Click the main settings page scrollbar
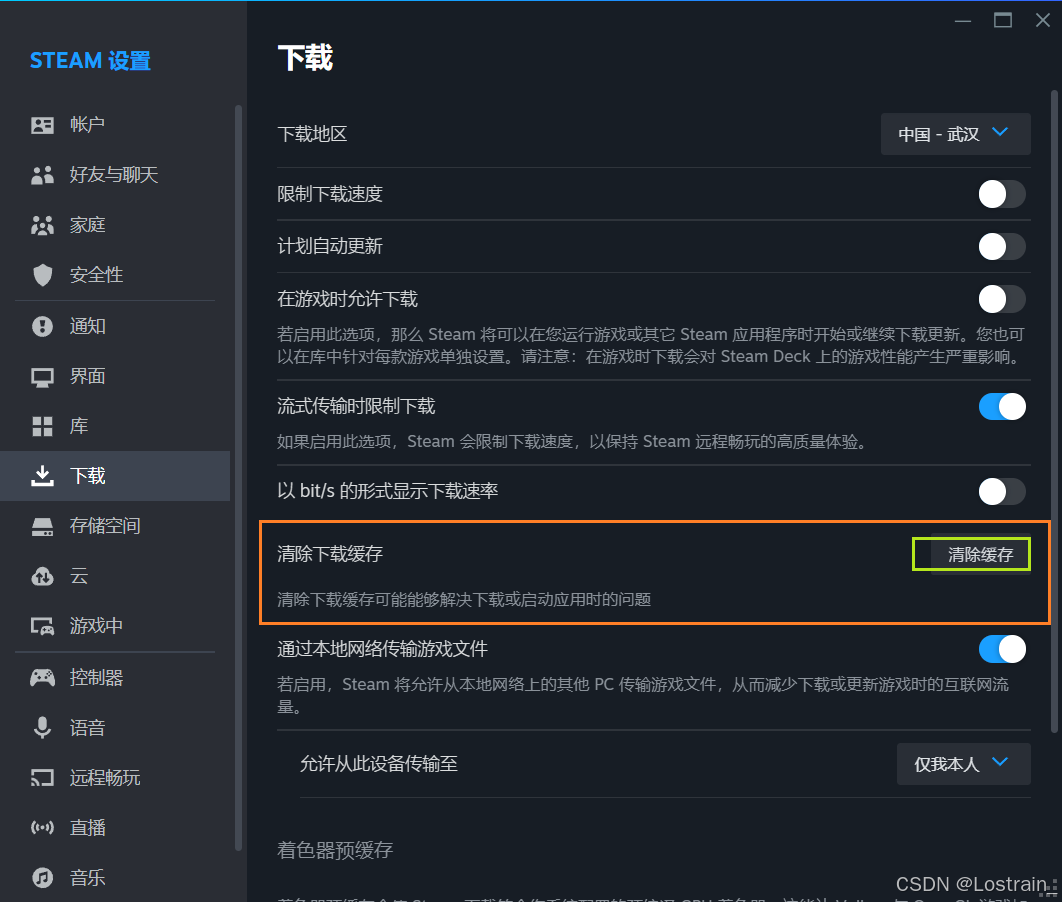The width and height of the screenshot is (1062, 902). [x=1054, y=411]
